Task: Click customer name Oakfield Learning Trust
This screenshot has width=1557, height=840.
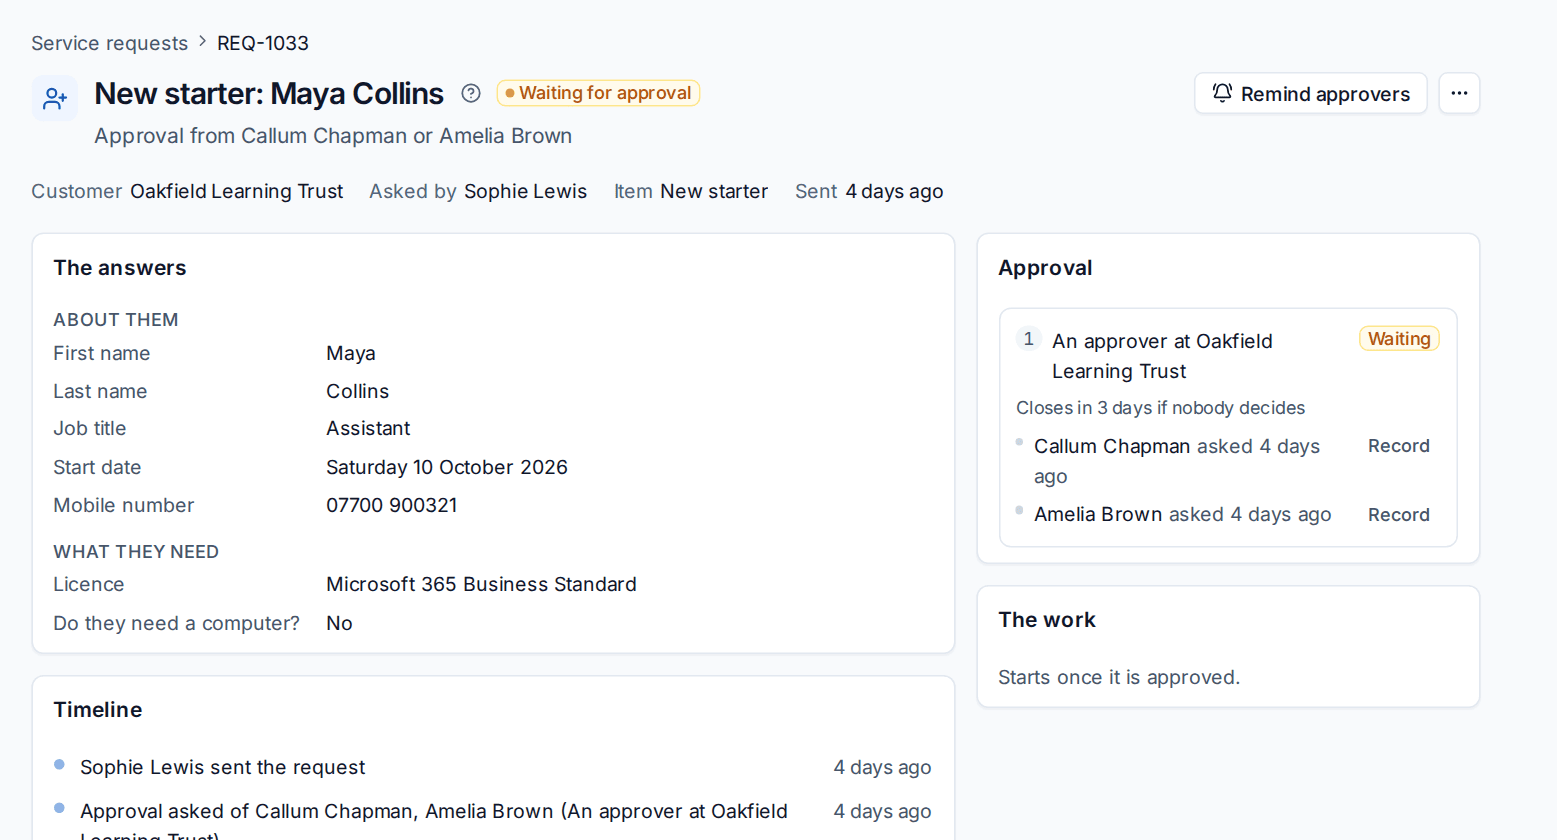Action: click(236, 191)
